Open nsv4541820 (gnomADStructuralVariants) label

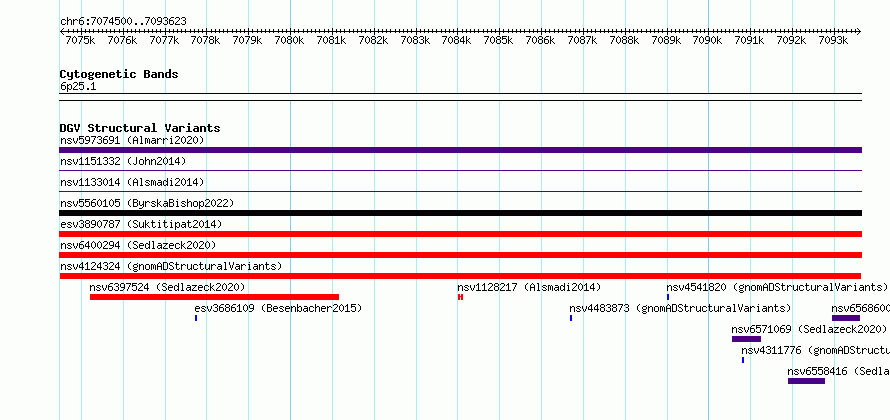tap(776, 287)
